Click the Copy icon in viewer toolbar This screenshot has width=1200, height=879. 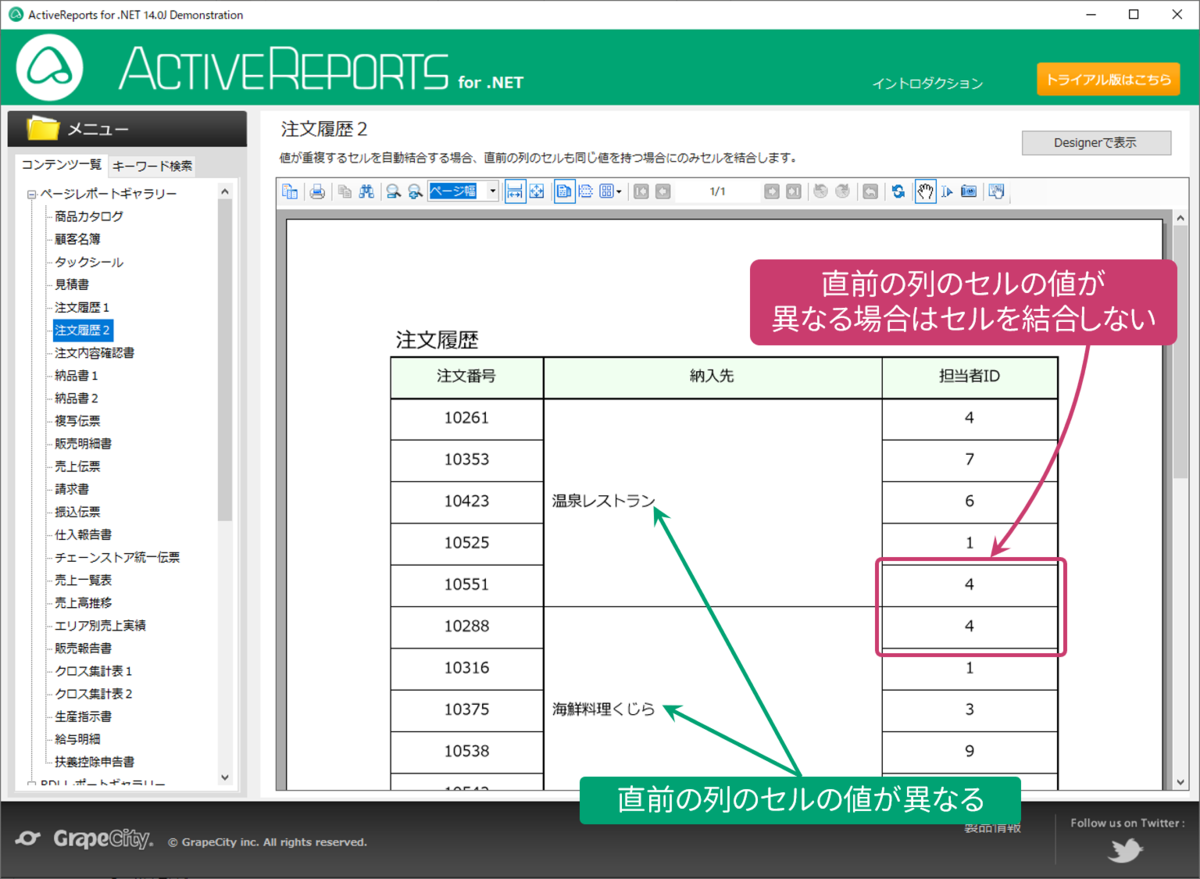click(x=346, y=191)
